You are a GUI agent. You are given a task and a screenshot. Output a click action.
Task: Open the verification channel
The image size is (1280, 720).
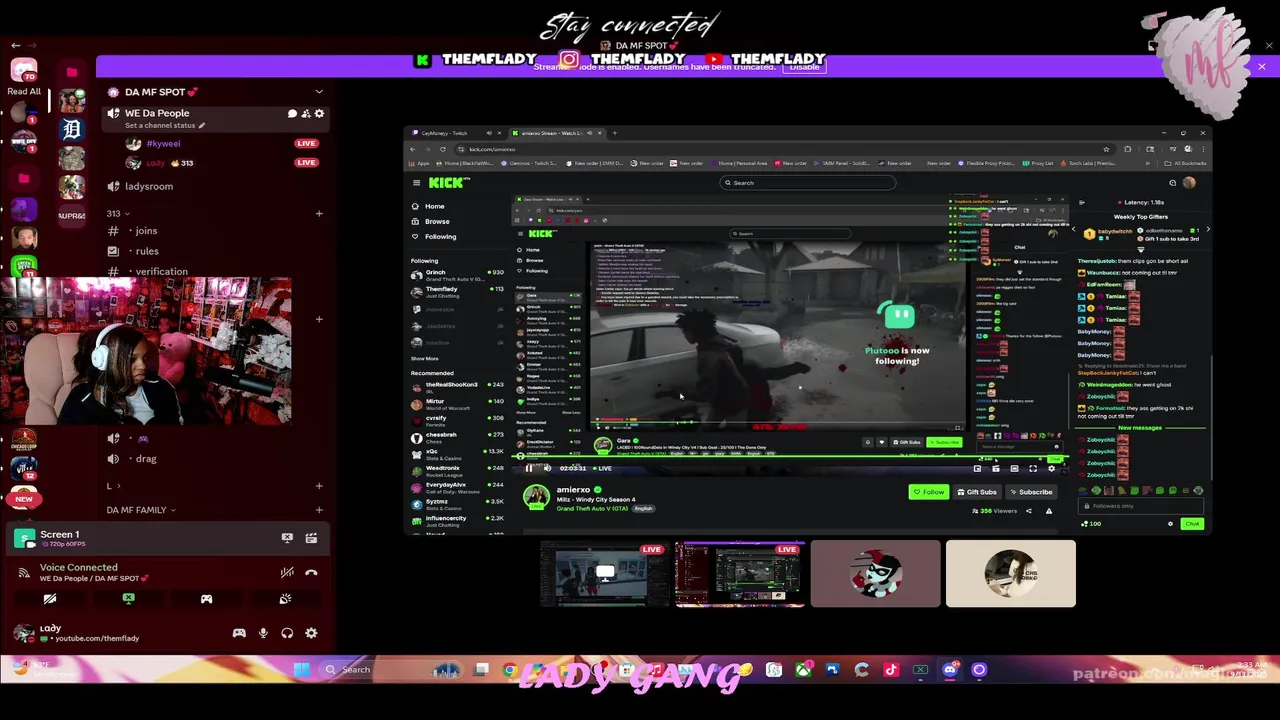pyautogui.click(x=161, y=271)
